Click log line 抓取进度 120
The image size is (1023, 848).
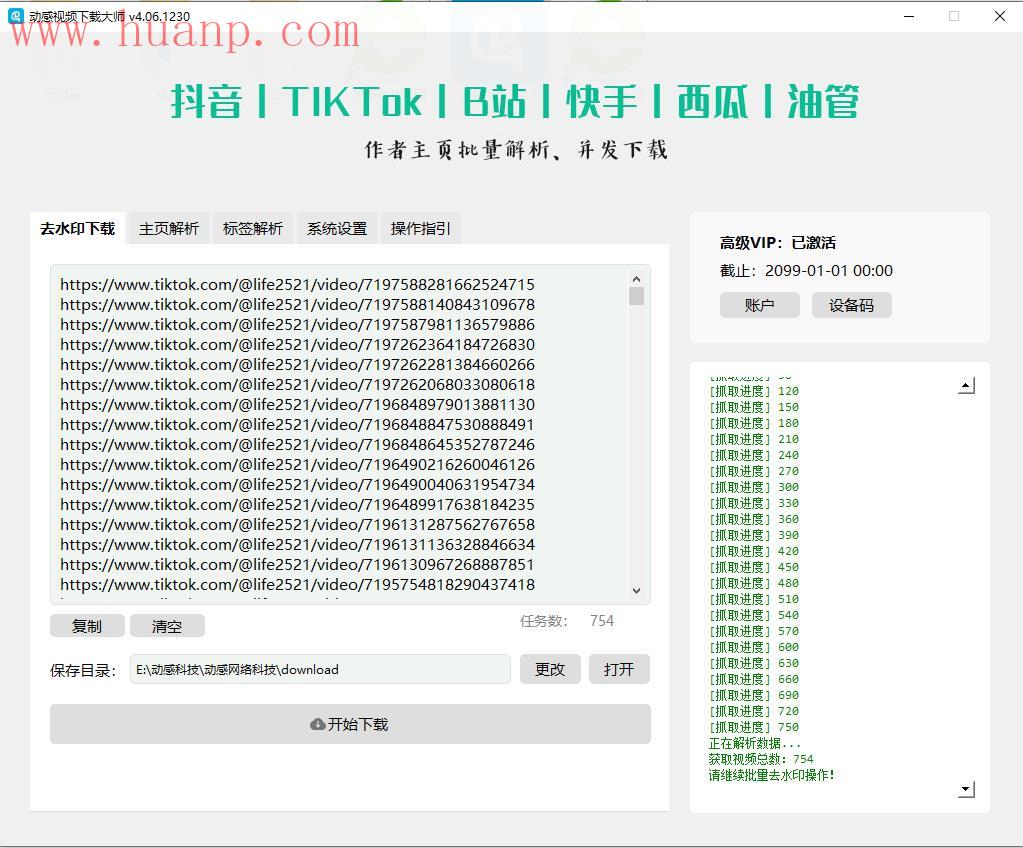[x=754, y=391]
